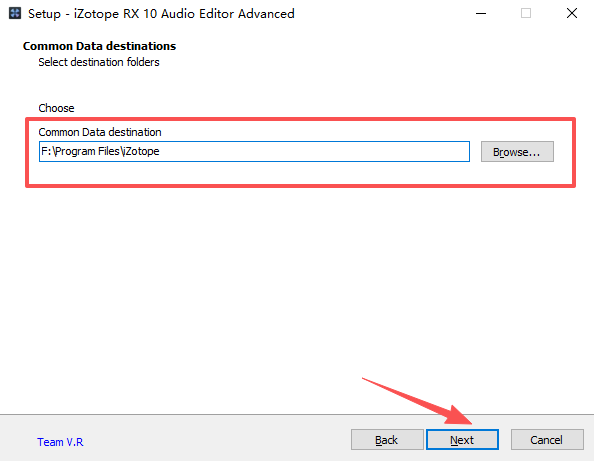Click the Select destination folders subtitle
Screen dimensions: 594x461
pyautogui.click(x=99, y=62)
